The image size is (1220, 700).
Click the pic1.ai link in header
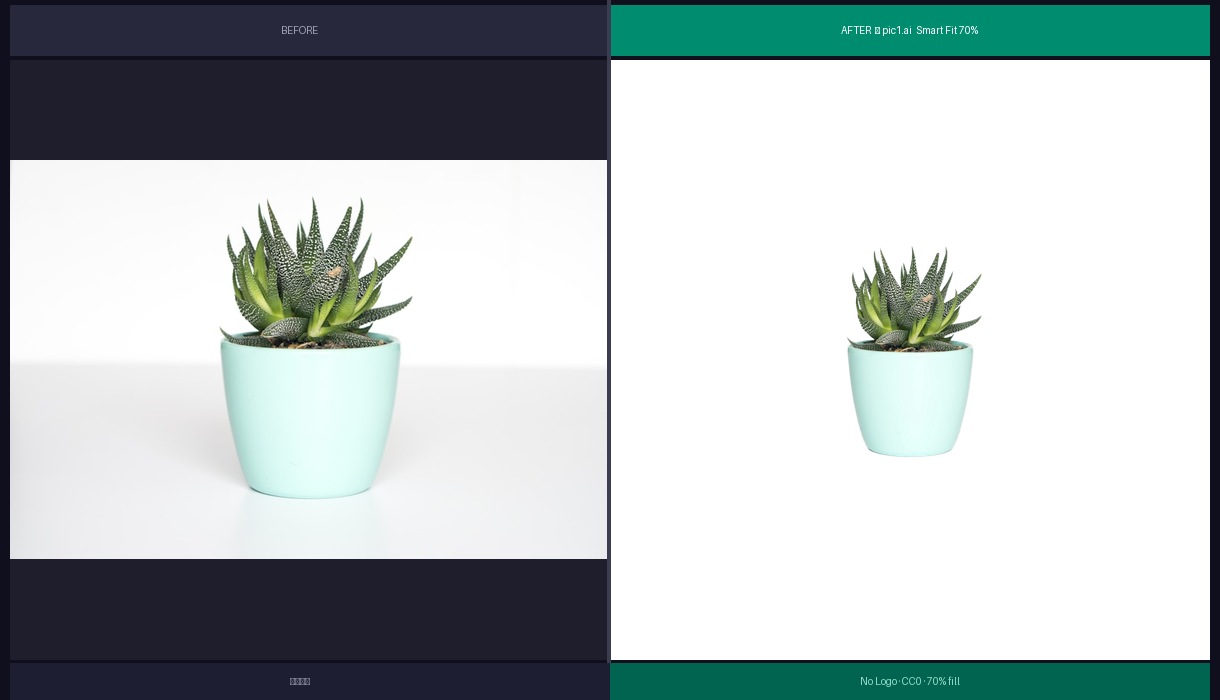click(x=896, y=30)
